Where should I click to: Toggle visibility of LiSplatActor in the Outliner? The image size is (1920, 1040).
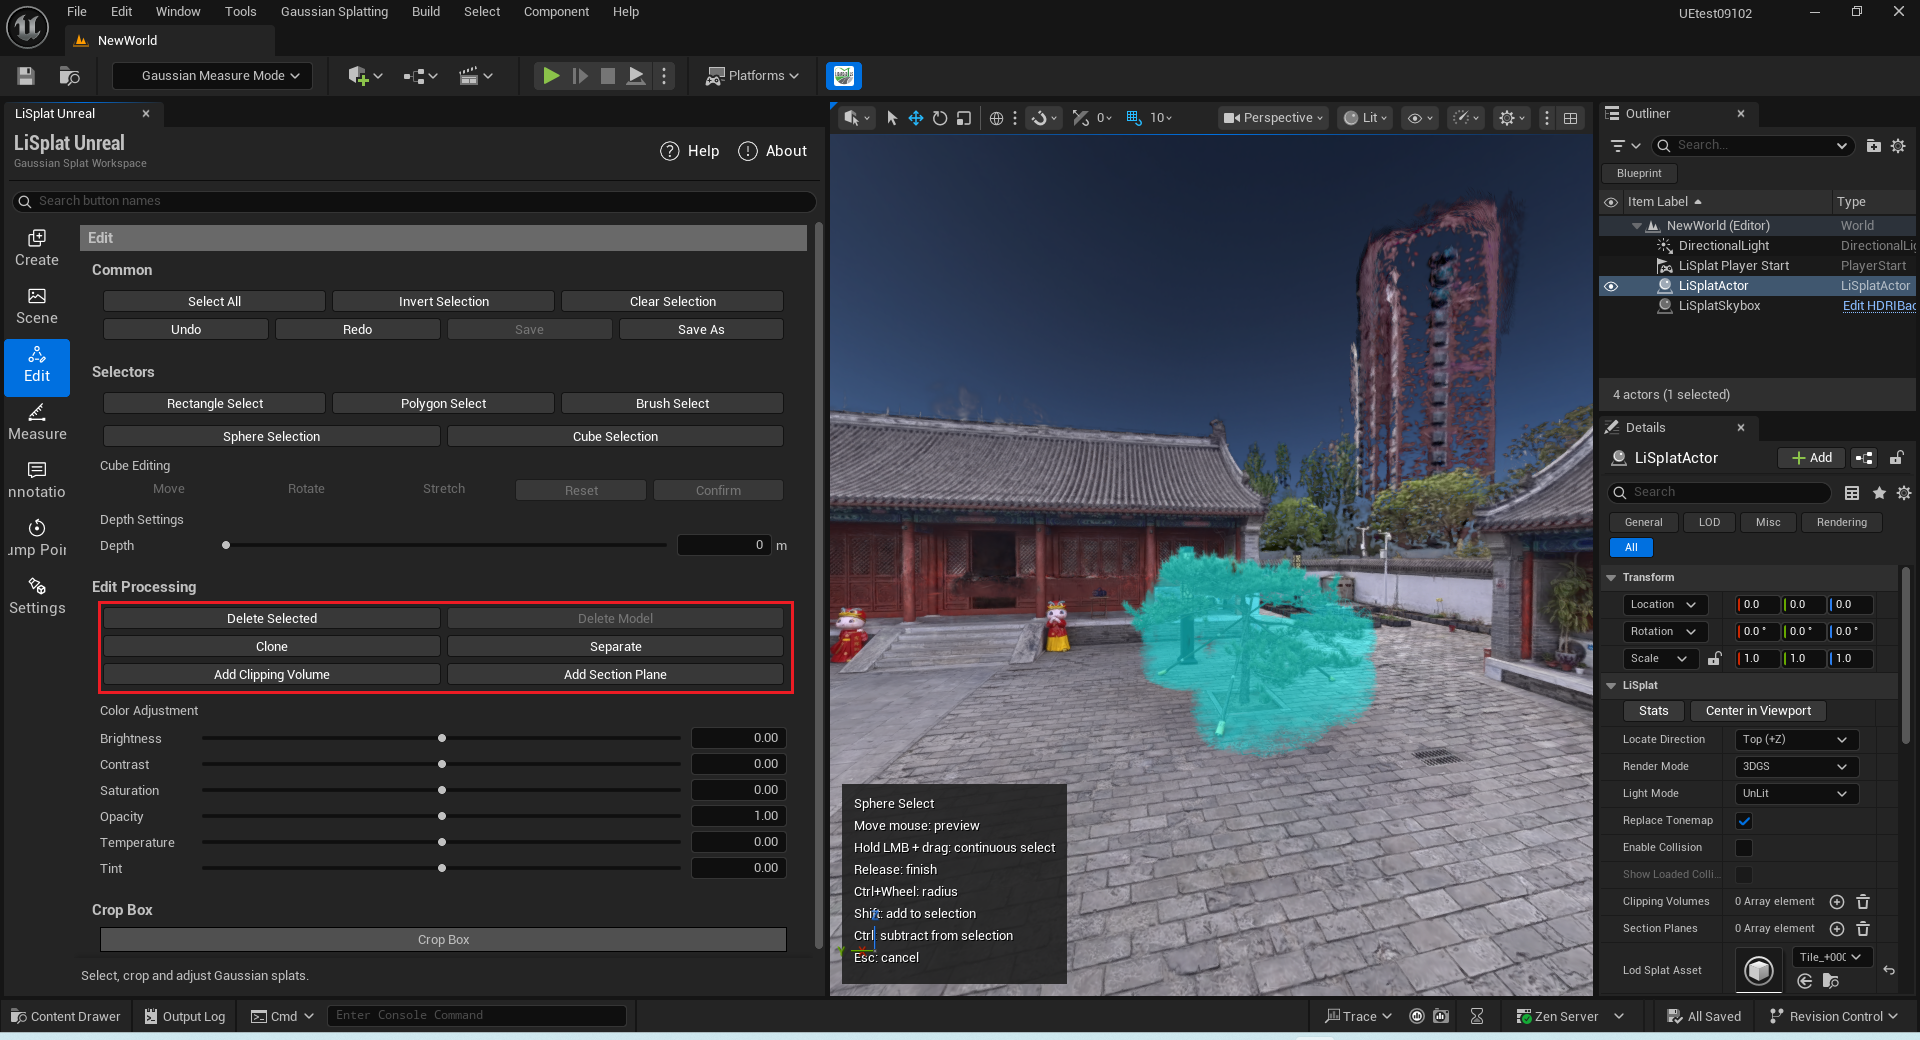coord(1611,286)
